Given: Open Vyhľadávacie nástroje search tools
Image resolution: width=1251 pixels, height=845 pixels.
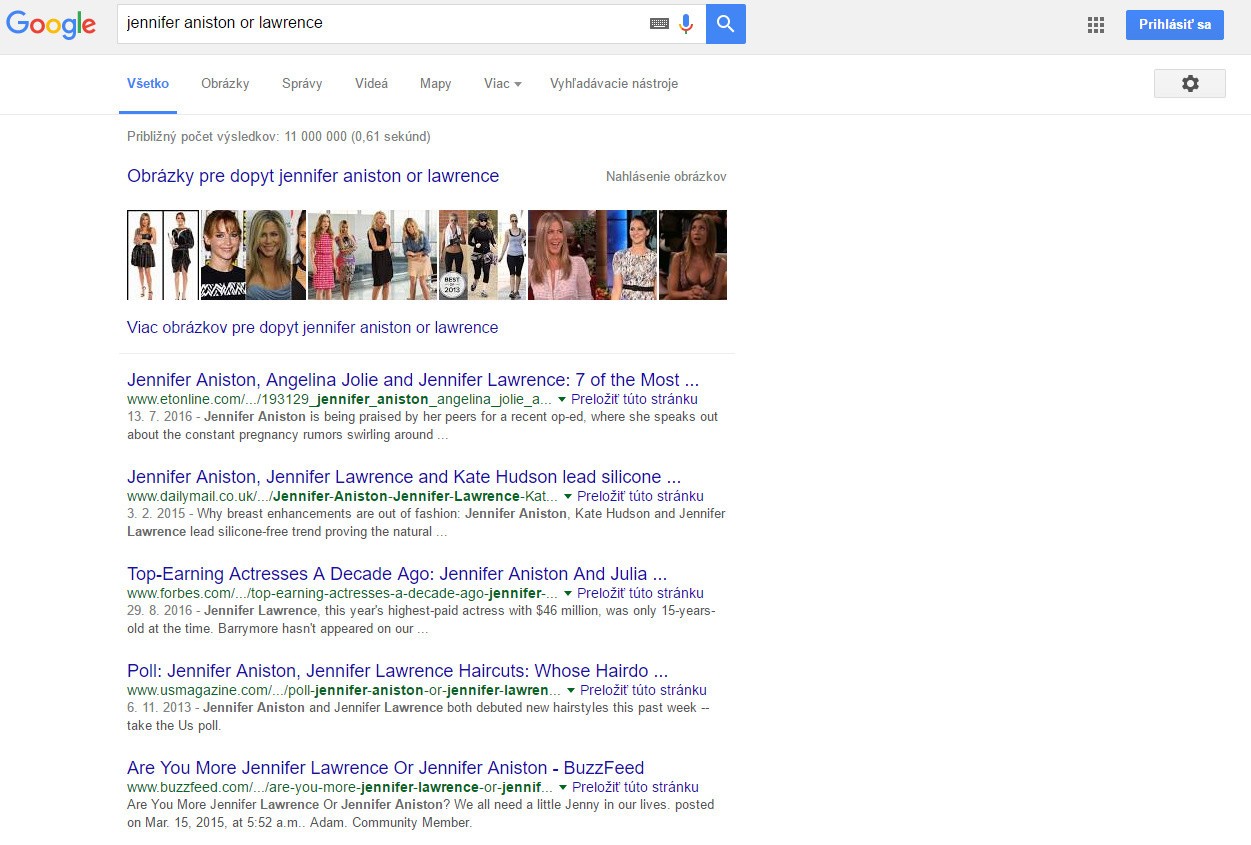Looking at the screenshot, I should [614, 84].
